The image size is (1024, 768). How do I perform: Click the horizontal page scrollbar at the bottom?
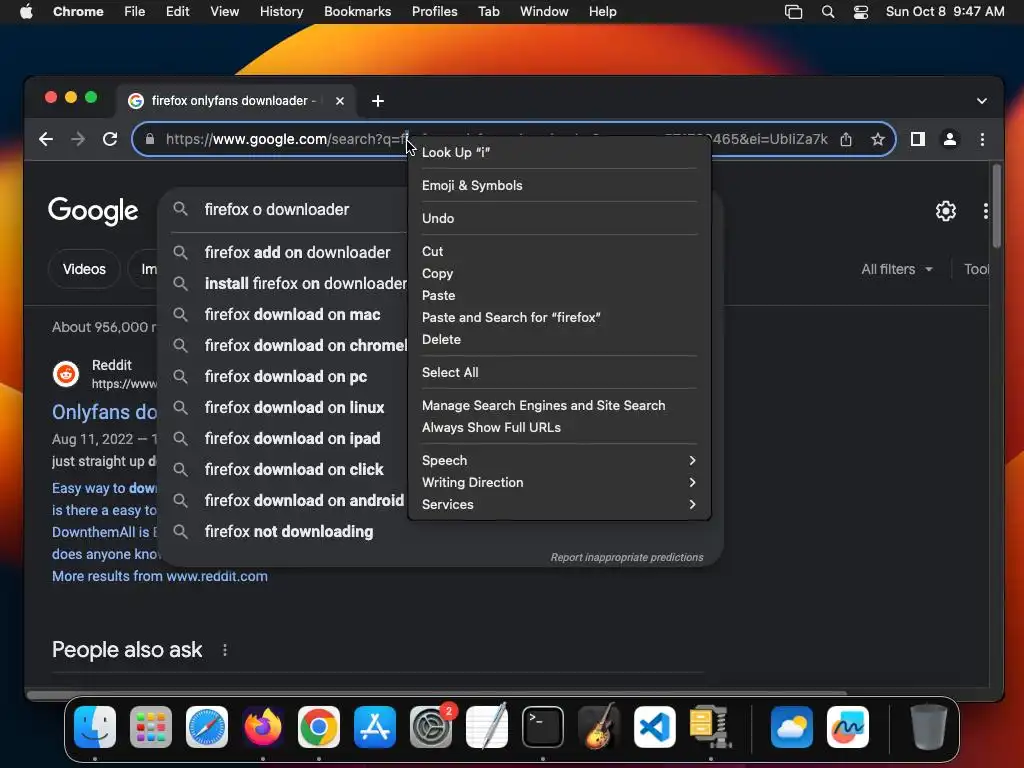point(437,693)
